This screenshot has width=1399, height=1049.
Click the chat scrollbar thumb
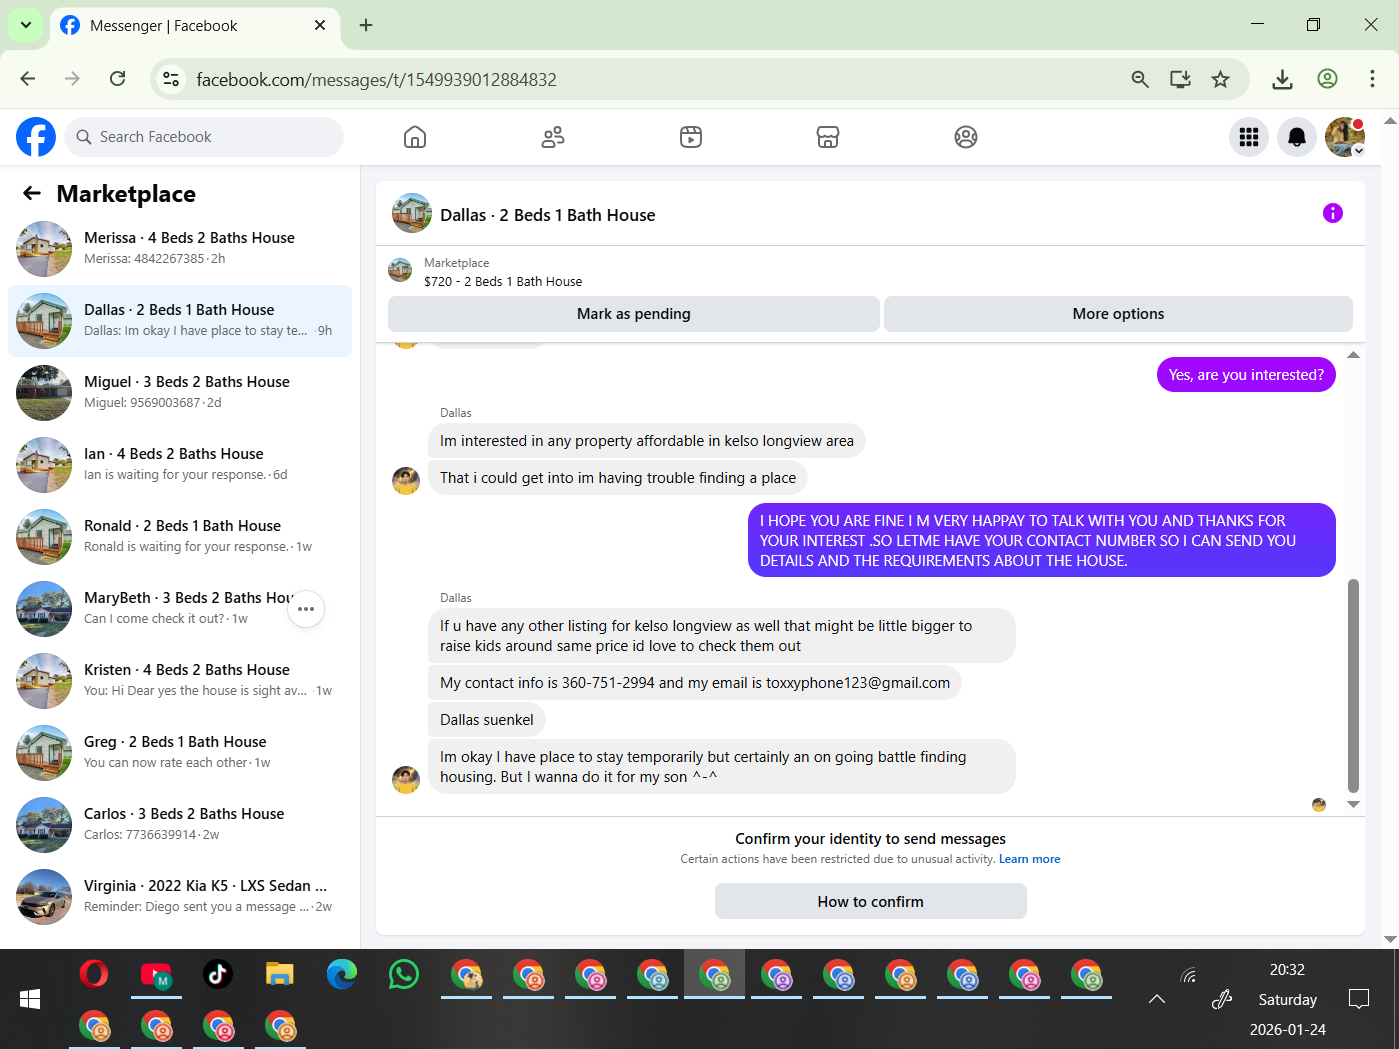(x=1353, y=686)
